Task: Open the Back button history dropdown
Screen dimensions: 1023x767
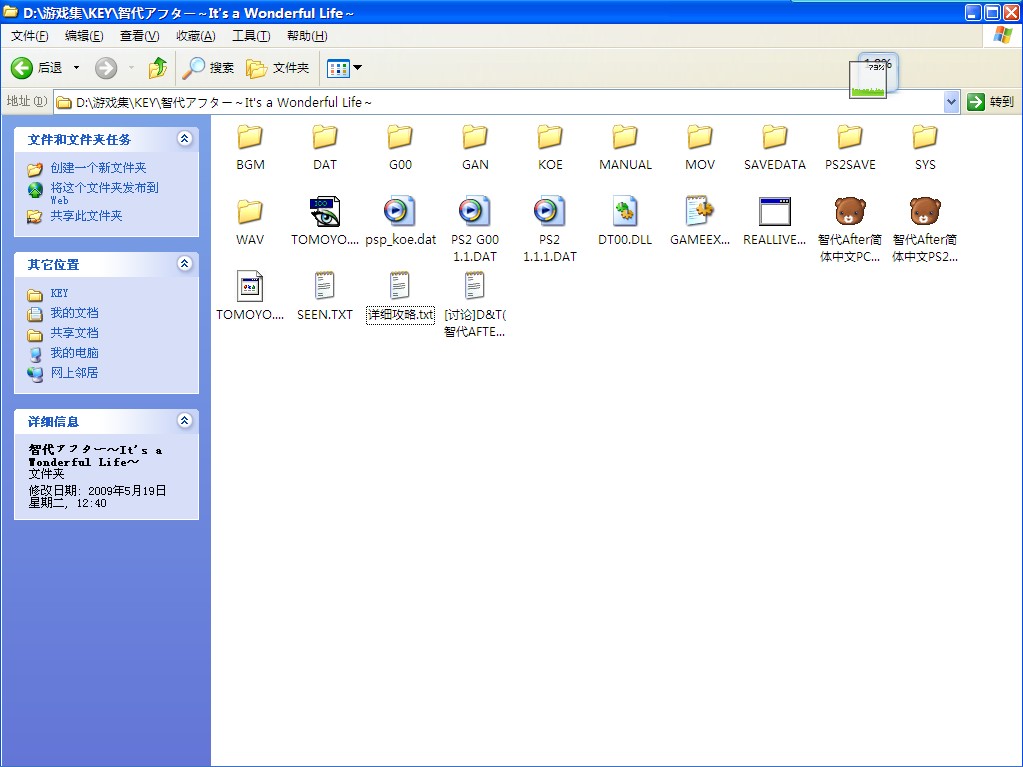Action: [x=76, y=67]
